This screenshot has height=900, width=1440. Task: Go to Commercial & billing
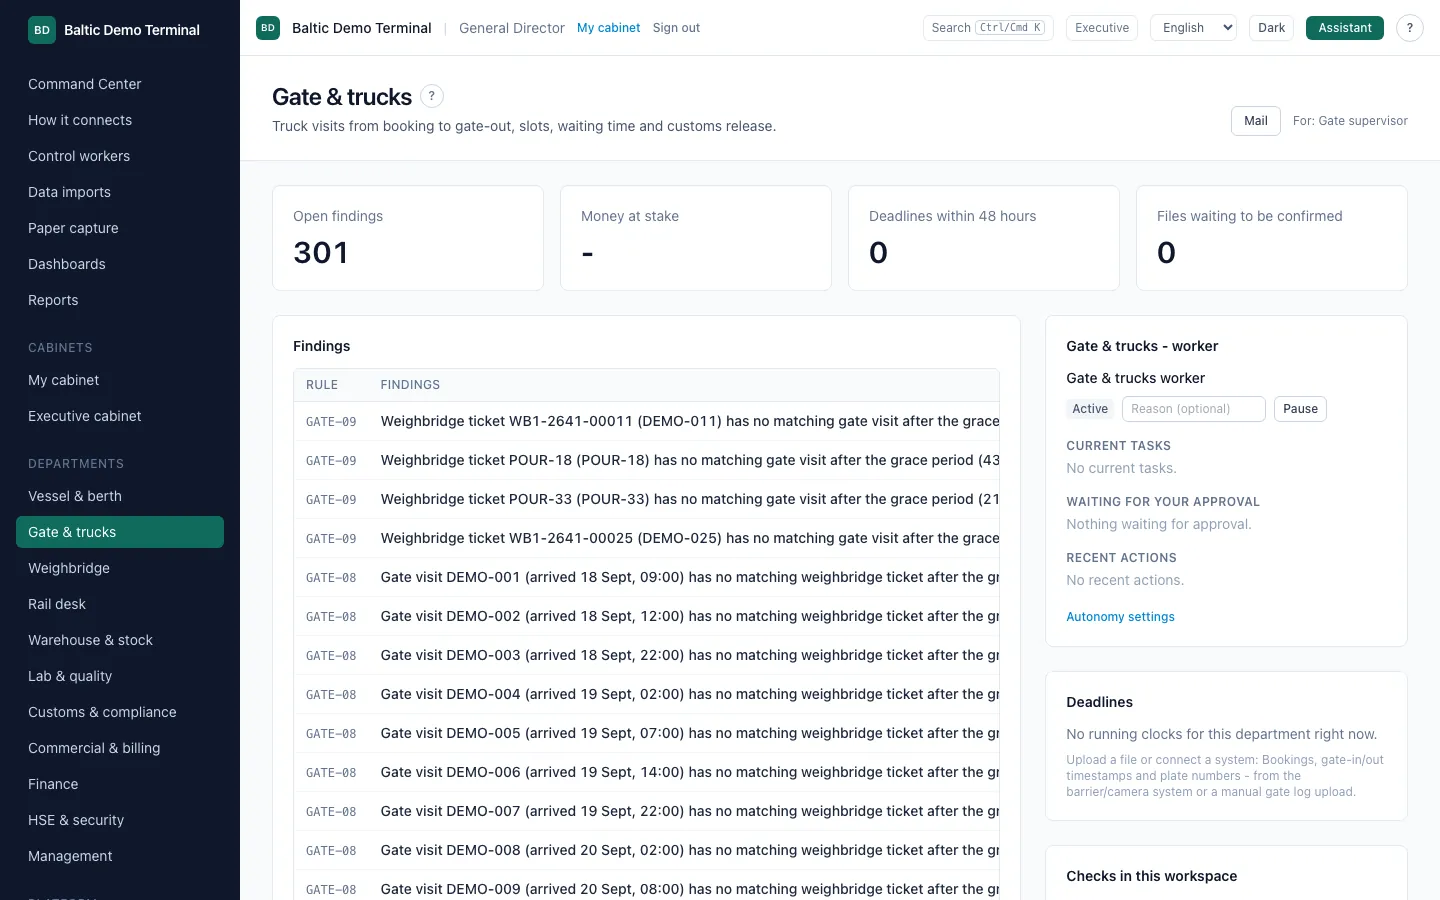[x=120, y=748]
